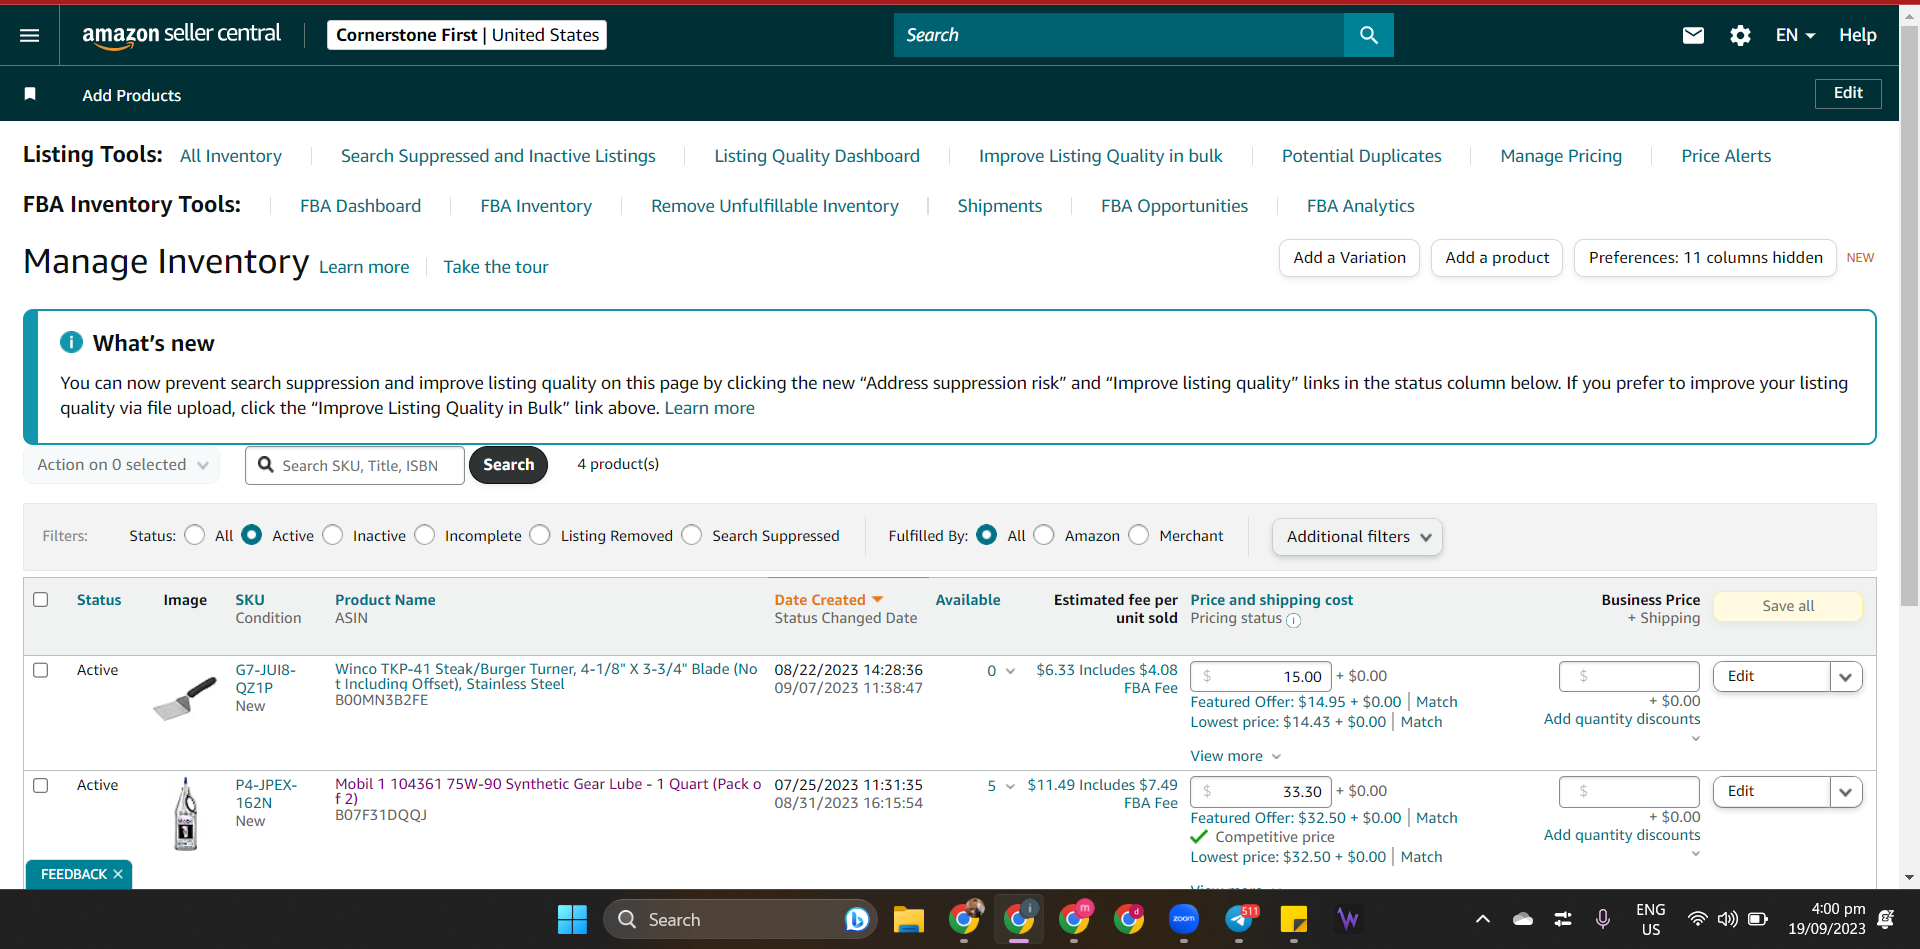Viewport: 1920px width, 949px height.
Task: Click the top search magnifier button
Action: pyautogui.click(x=1368, y=35)
